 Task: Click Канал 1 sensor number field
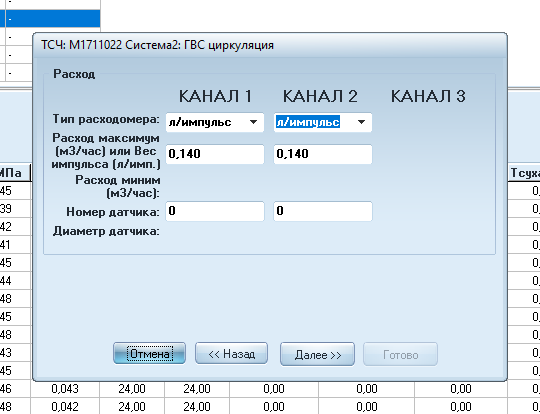click(x=215, y=211)
